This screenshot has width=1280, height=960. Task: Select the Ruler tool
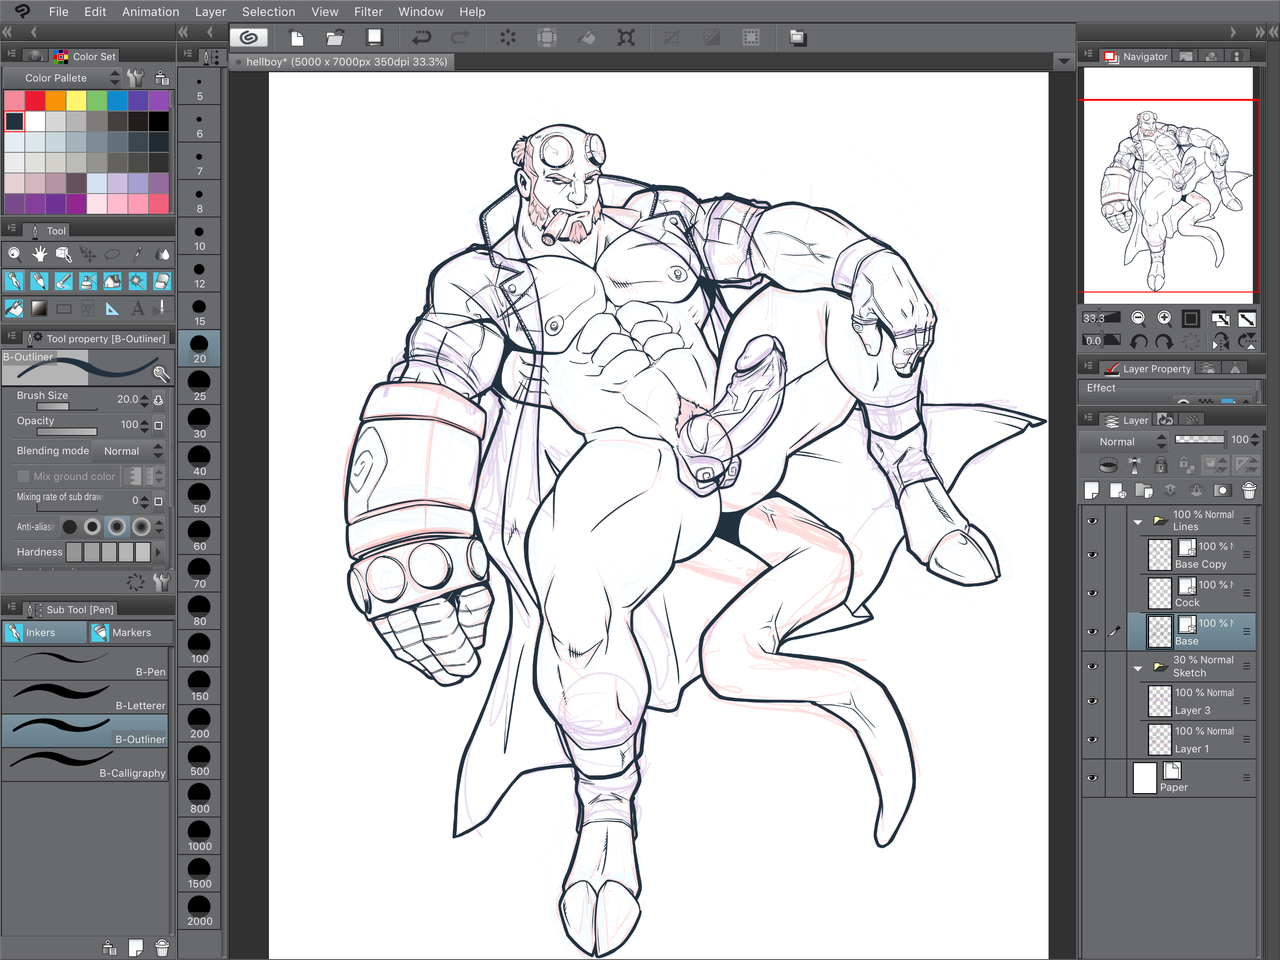112,308
